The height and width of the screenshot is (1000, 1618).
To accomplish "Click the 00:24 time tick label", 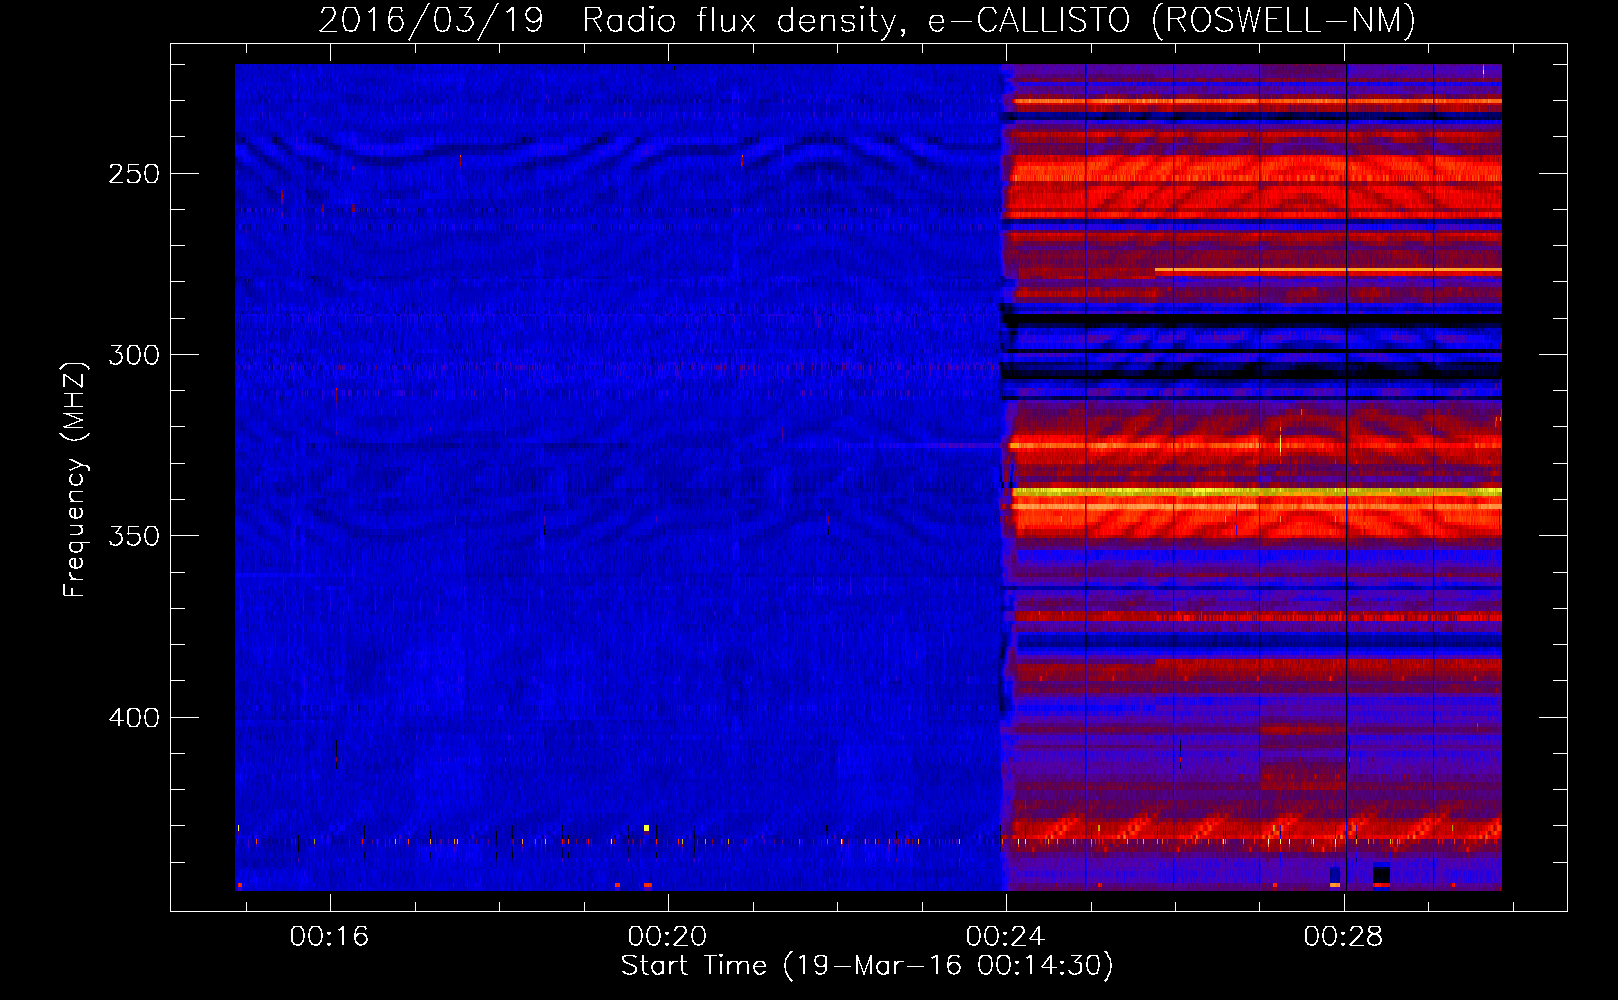I will 1005,936.
